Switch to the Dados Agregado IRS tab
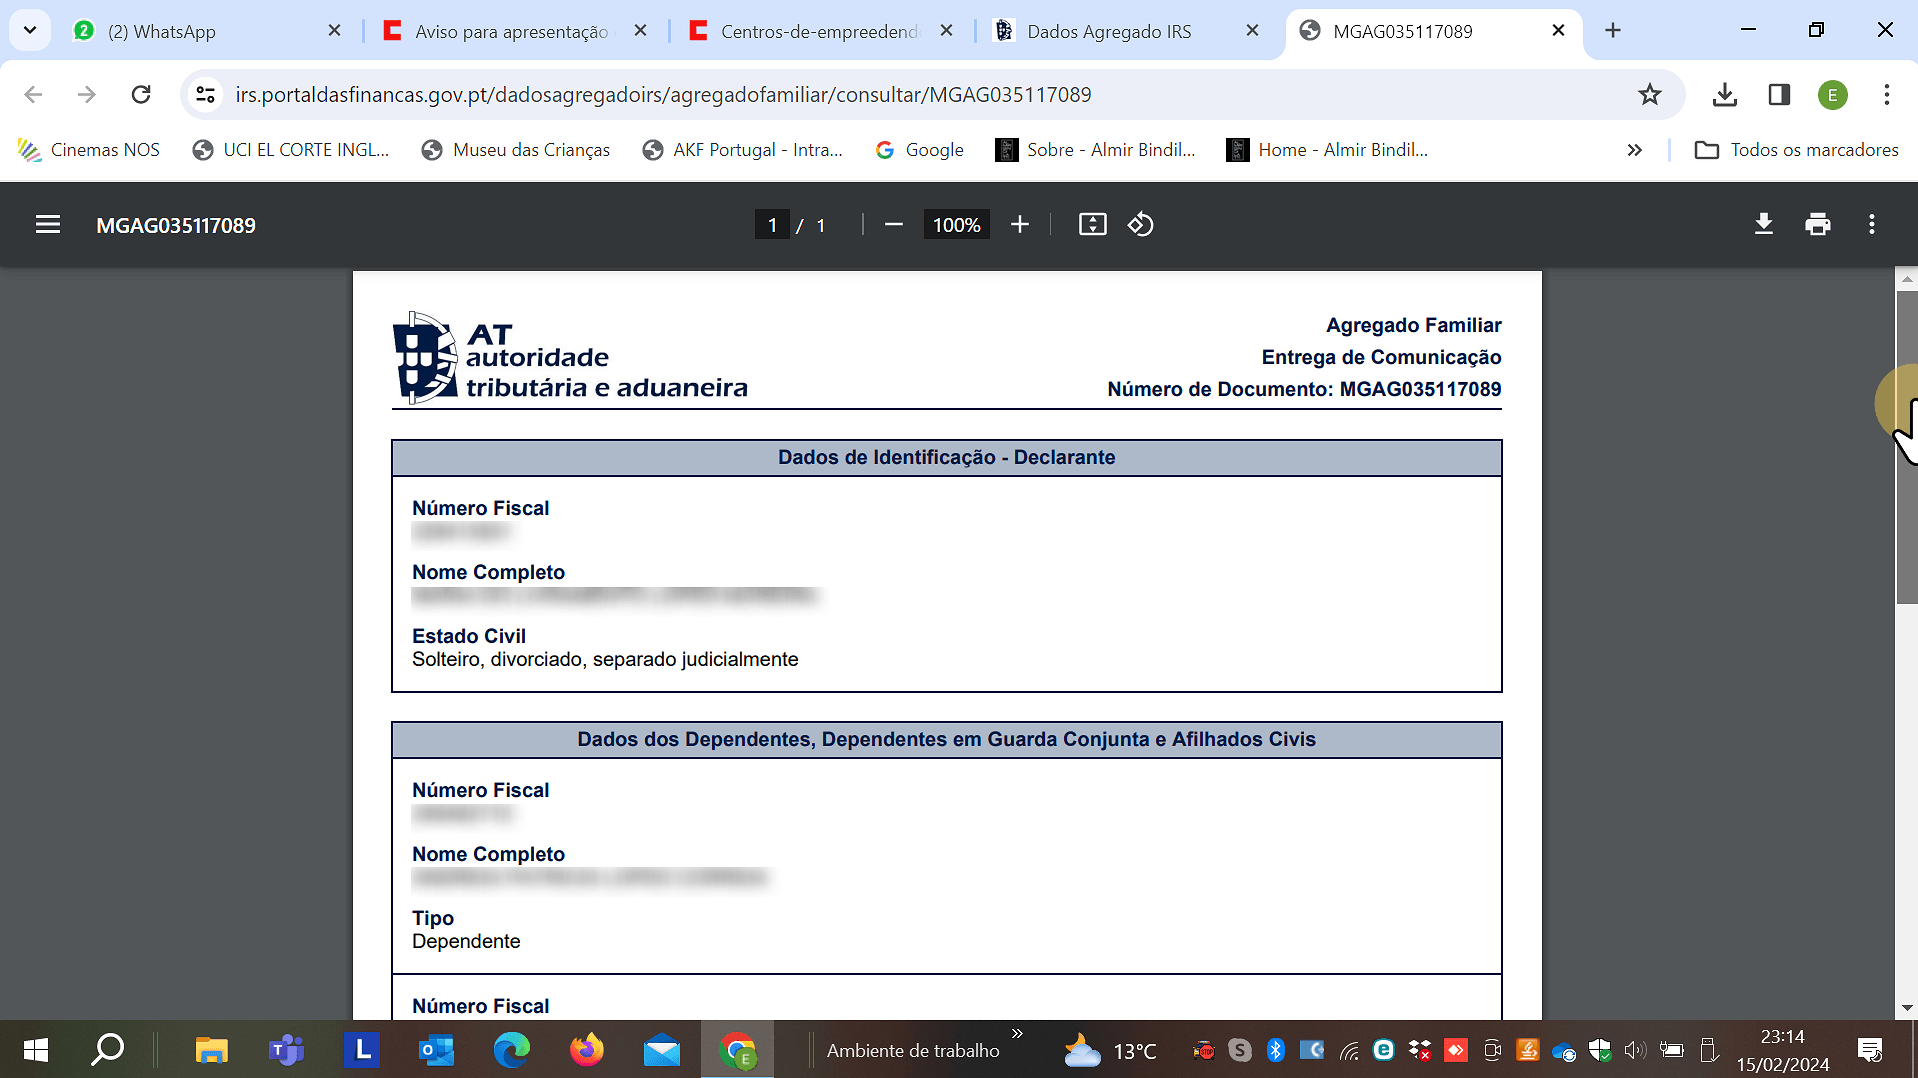Viewport: 1918px width, 1078px height. (x=1108, y=31)
